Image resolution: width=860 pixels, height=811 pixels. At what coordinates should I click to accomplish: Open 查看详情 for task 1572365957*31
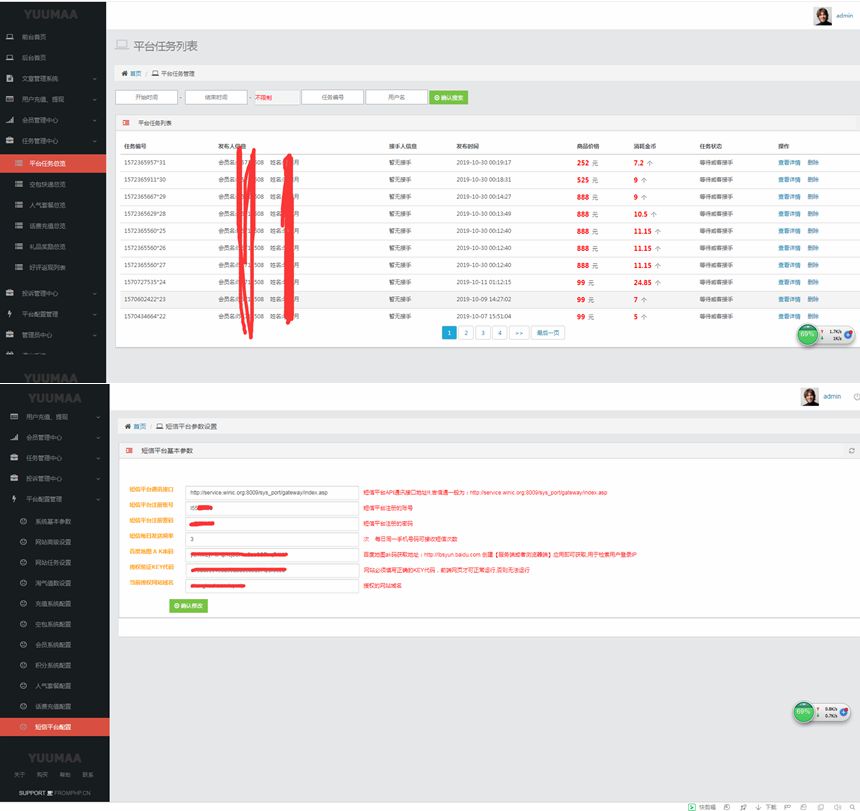tap(789, 162)
